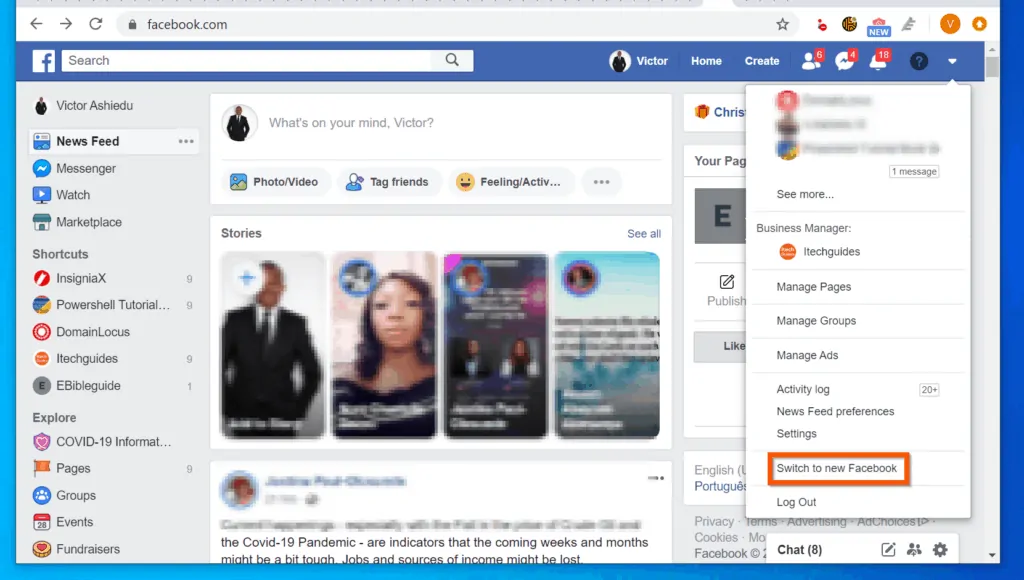Expand News Feed options with the ellipsis
This screenshot has height=580, width=1024.
(186, 141)
